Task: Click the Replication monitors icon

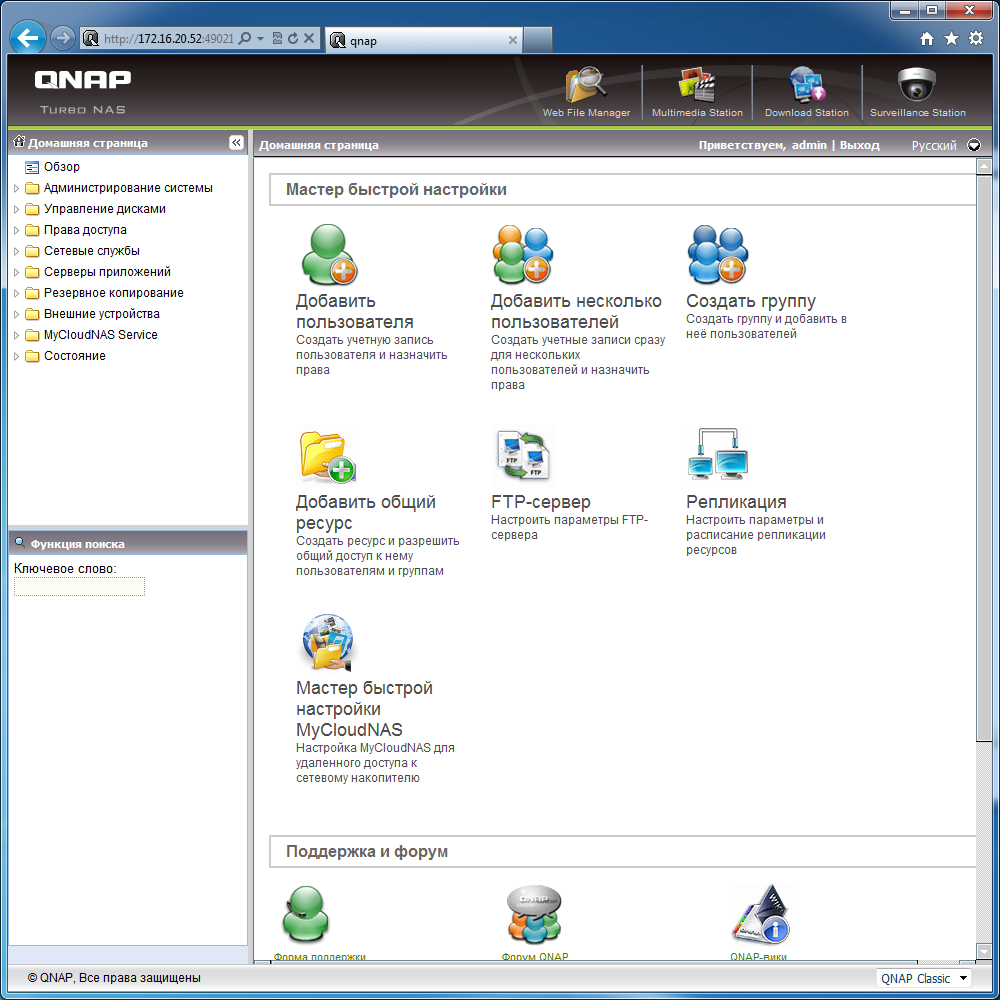Action: (x=717, y=453)
